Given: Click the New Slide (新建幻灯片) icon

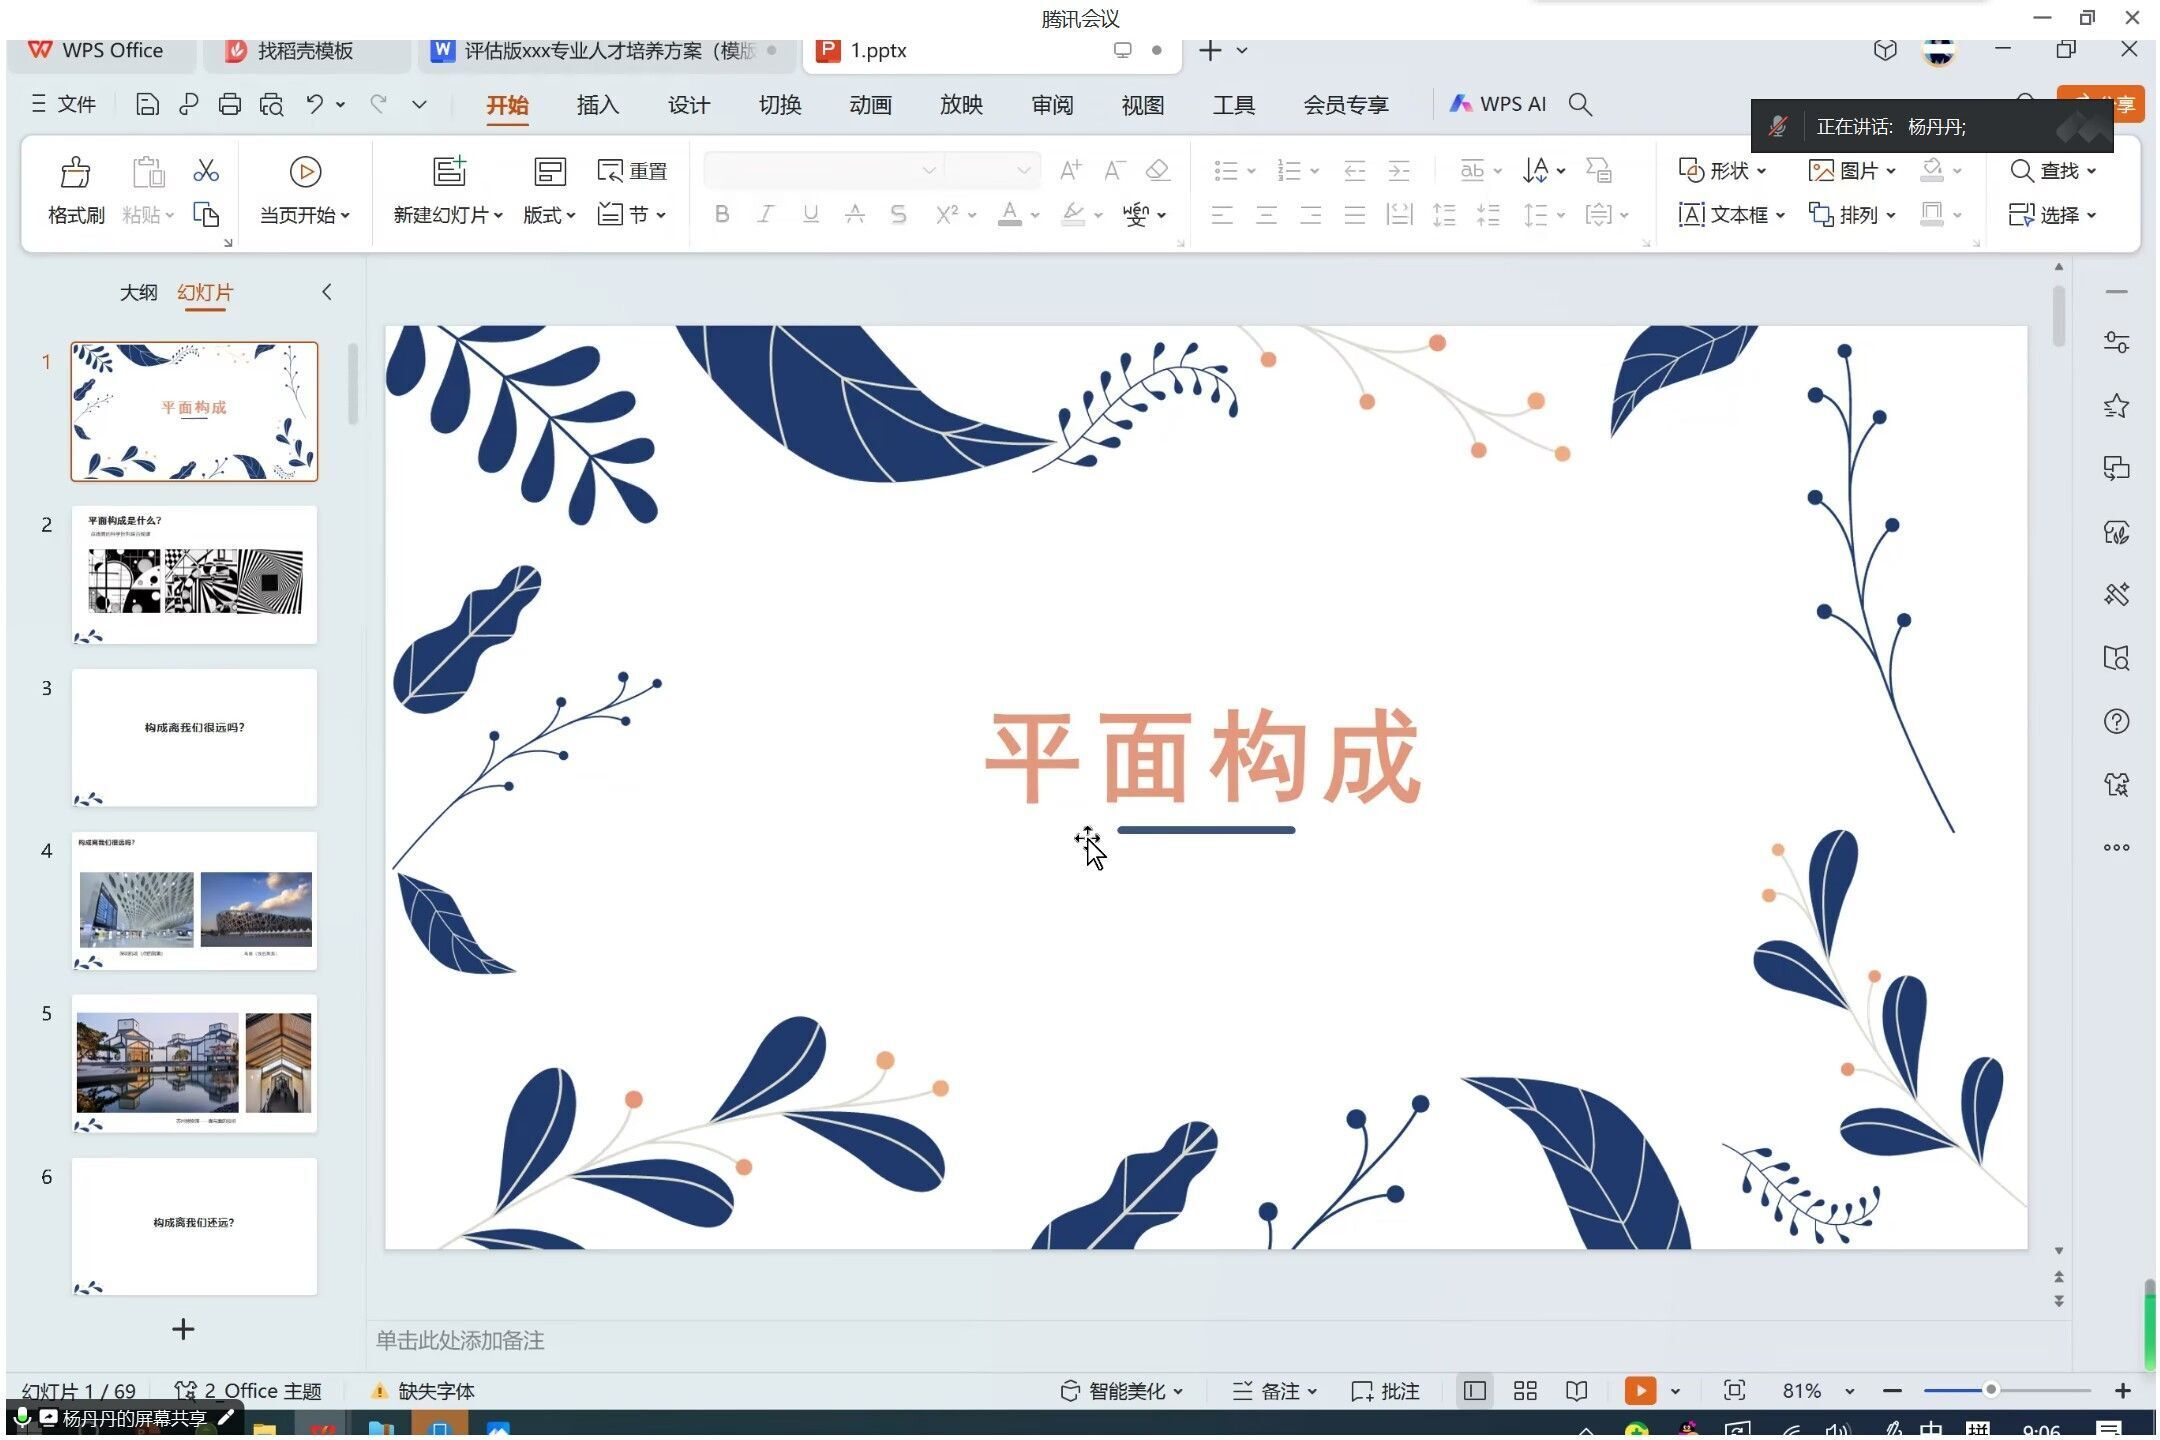Looking at the screenshot, I should (449, 172).
